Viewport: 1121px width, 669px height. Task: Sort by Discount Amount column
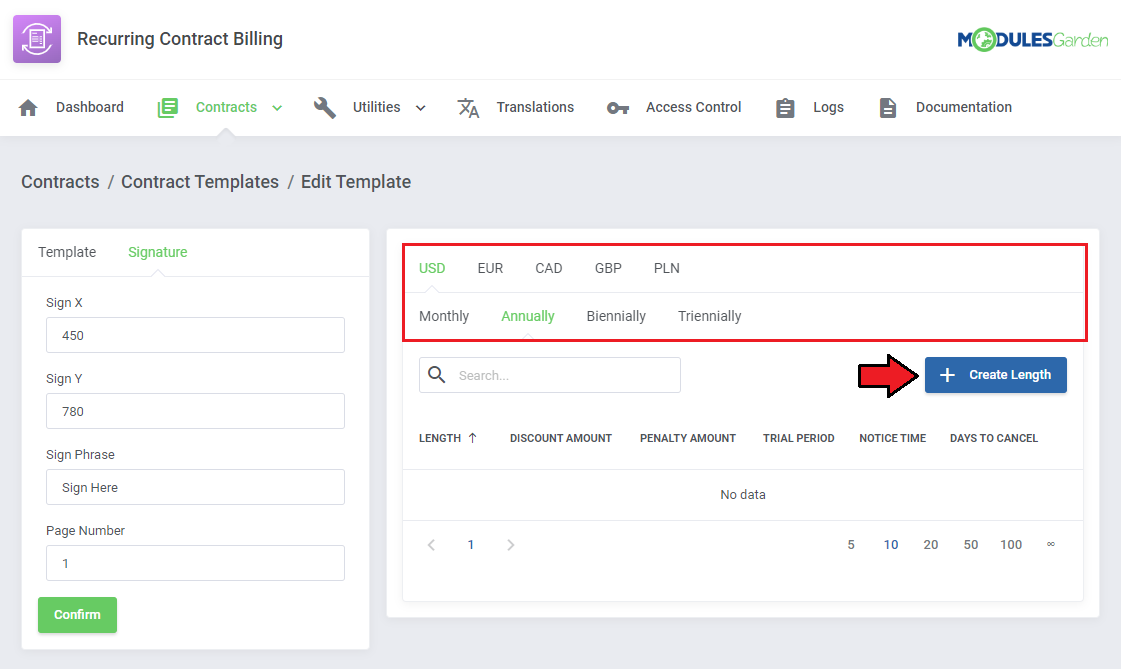pos(560,438)
